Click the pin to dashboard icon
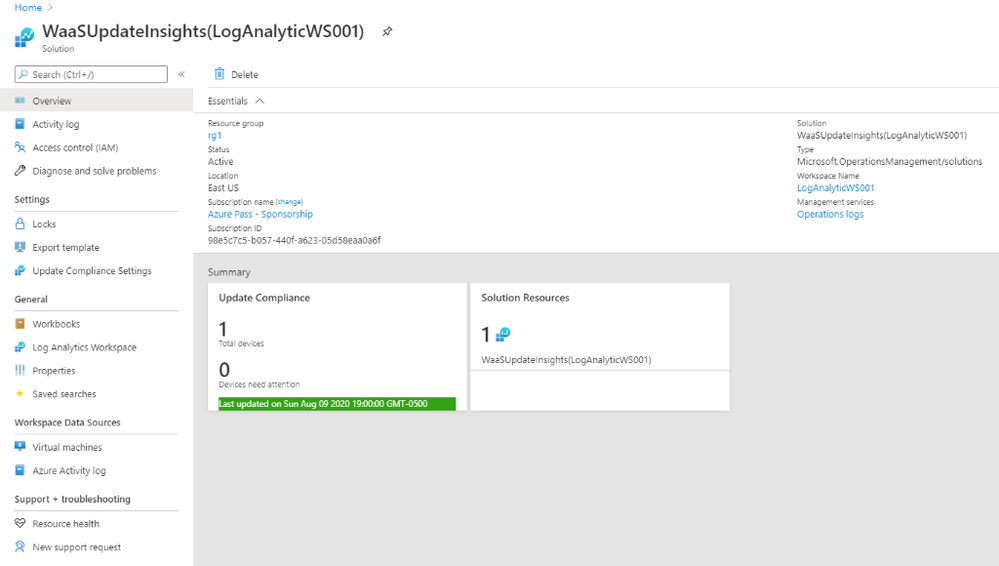 387,31
